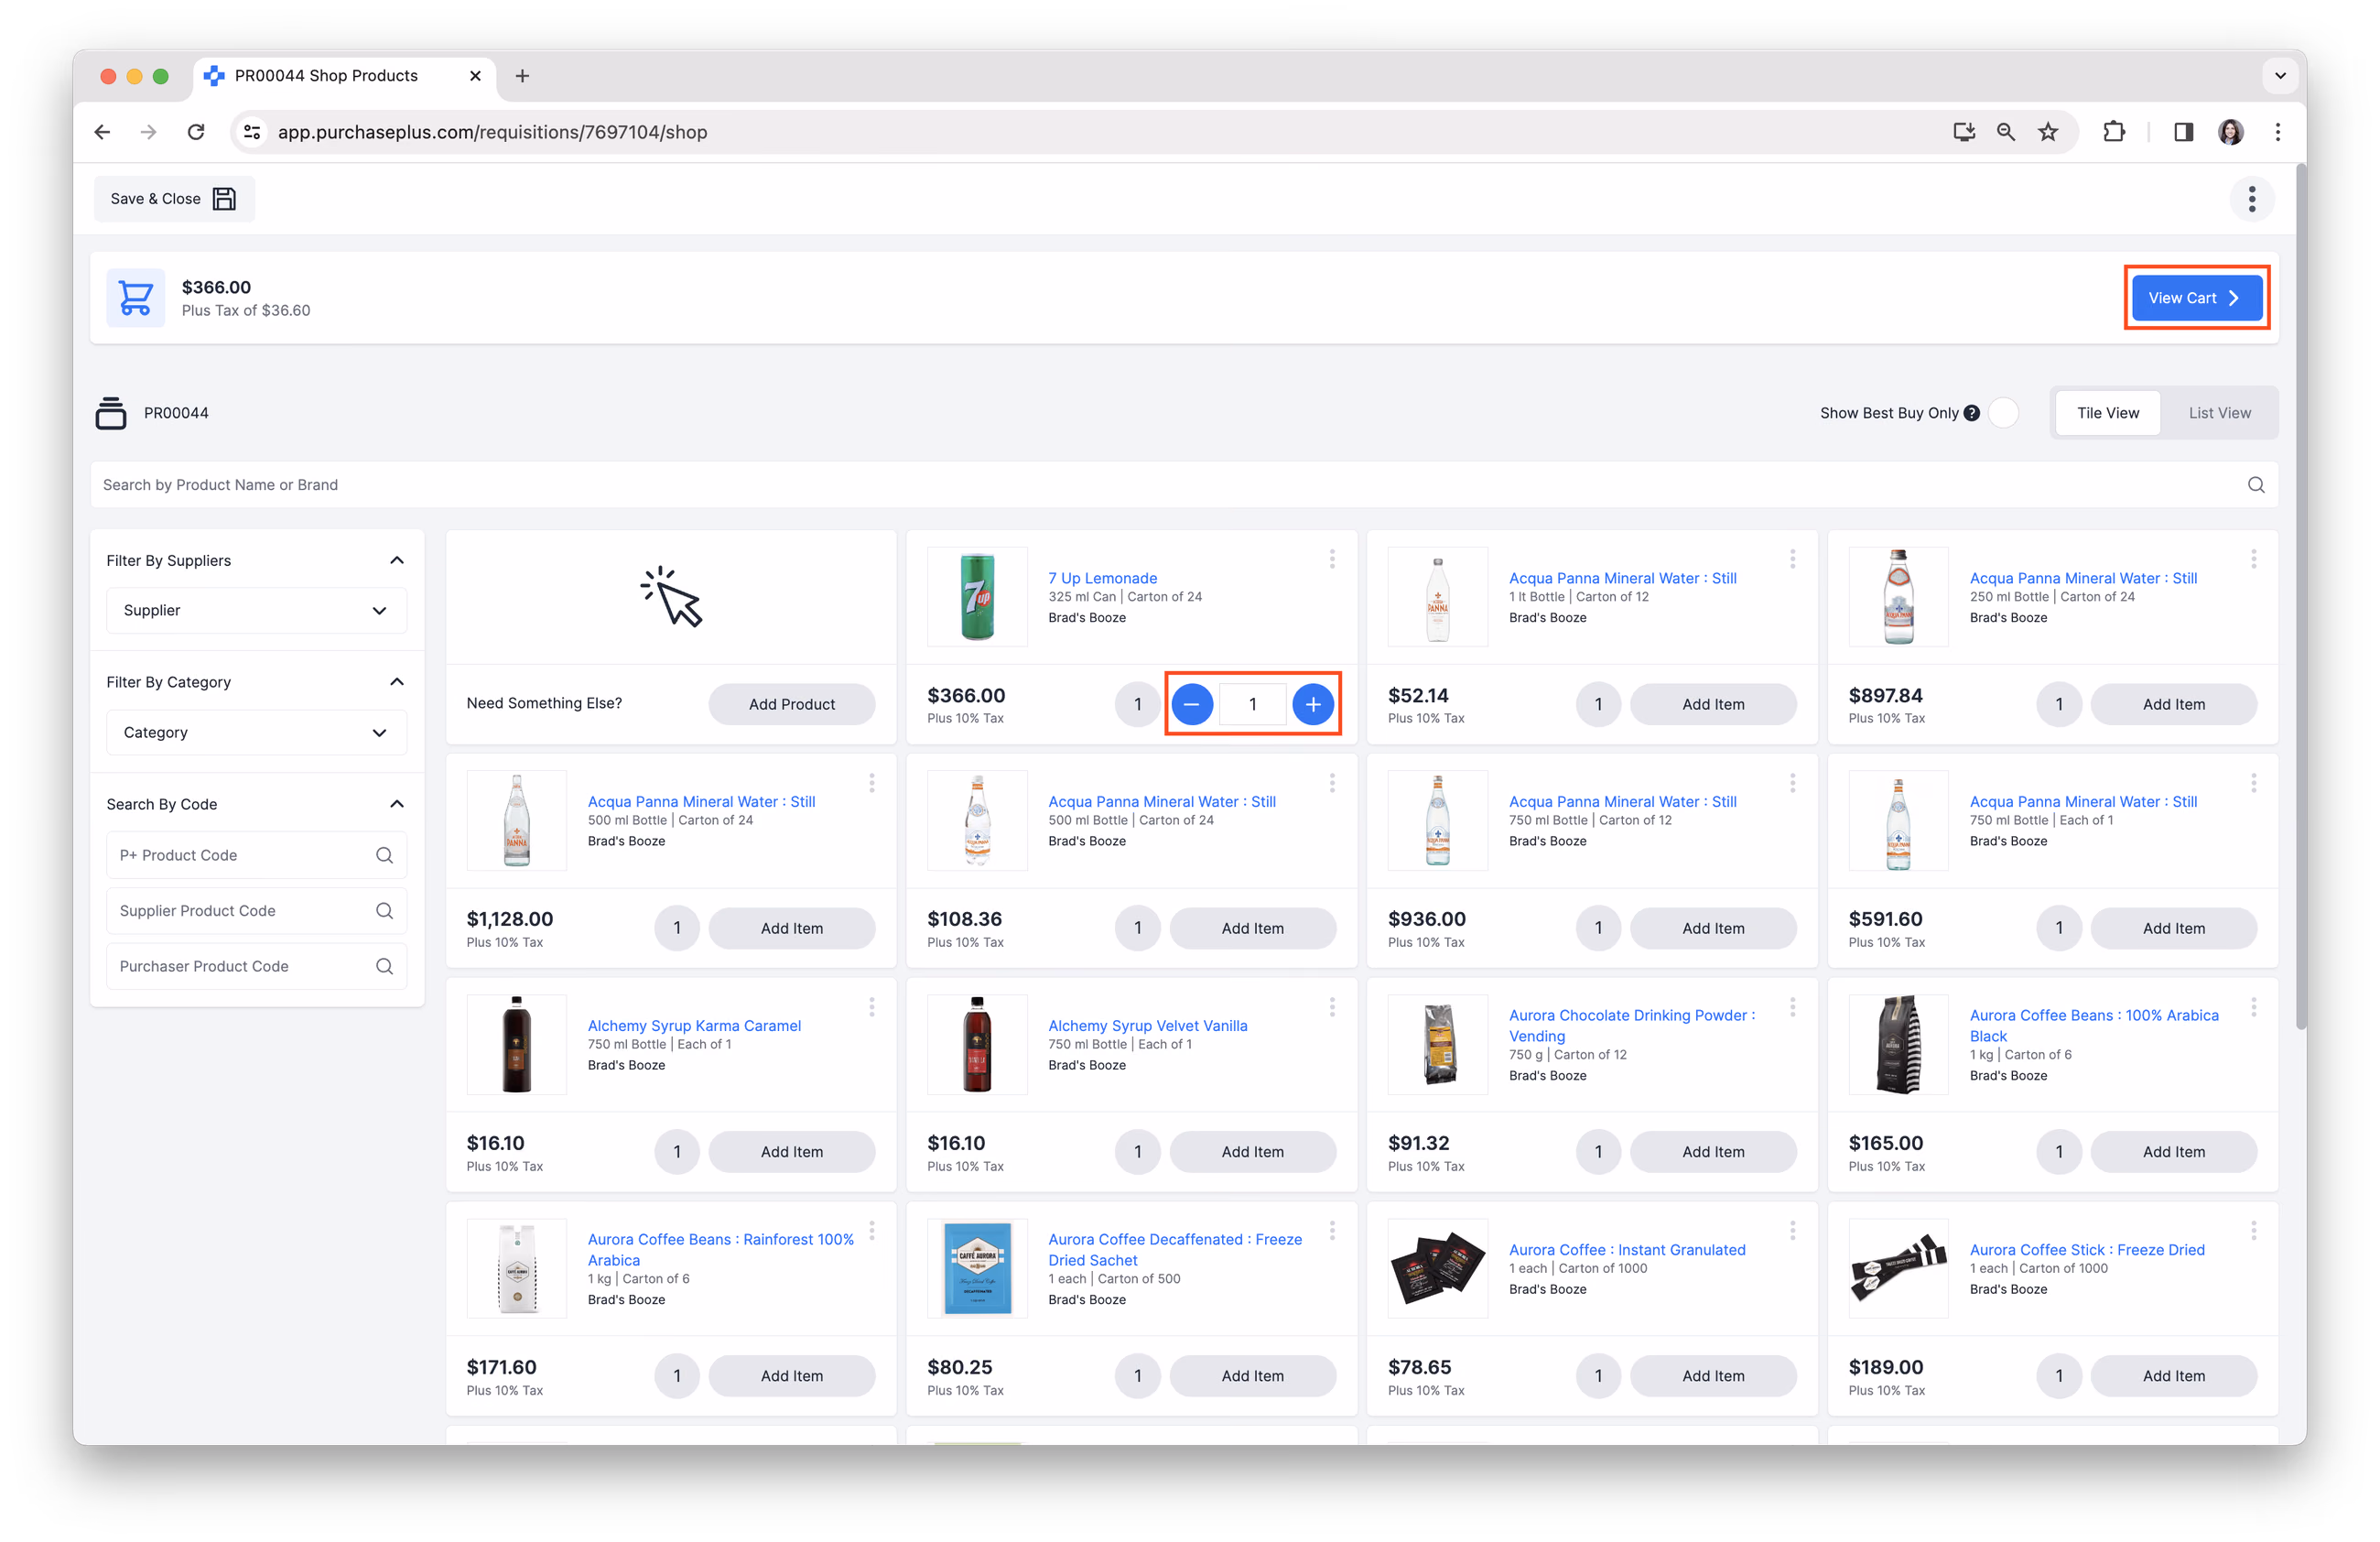
Task: Collapse the Filter By Suppliers section
Action: pyautogui.click(x=397, y=561)
